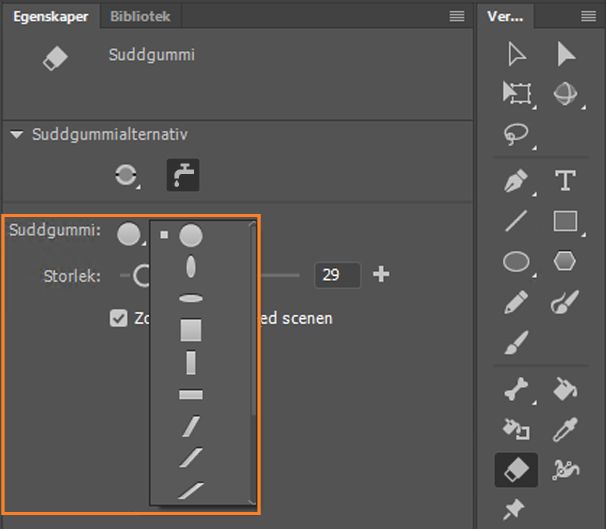Click the Storlek size slider handle

[141, 276]
